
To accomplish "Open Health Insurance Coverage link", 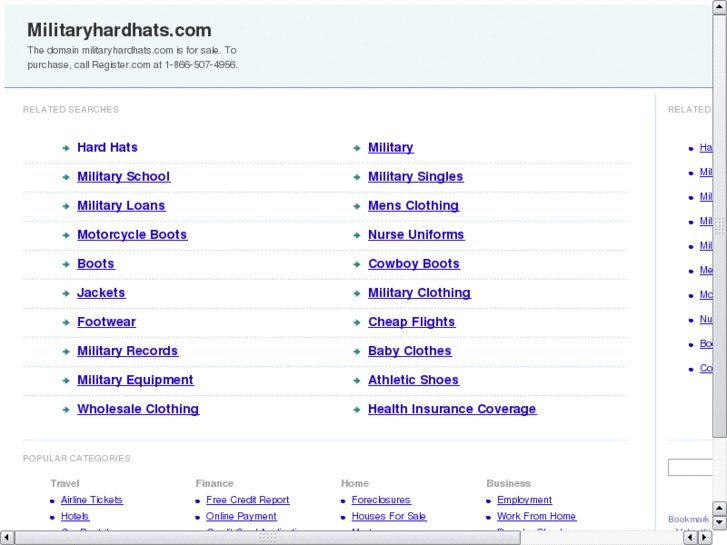I will [x=452, y=409].
